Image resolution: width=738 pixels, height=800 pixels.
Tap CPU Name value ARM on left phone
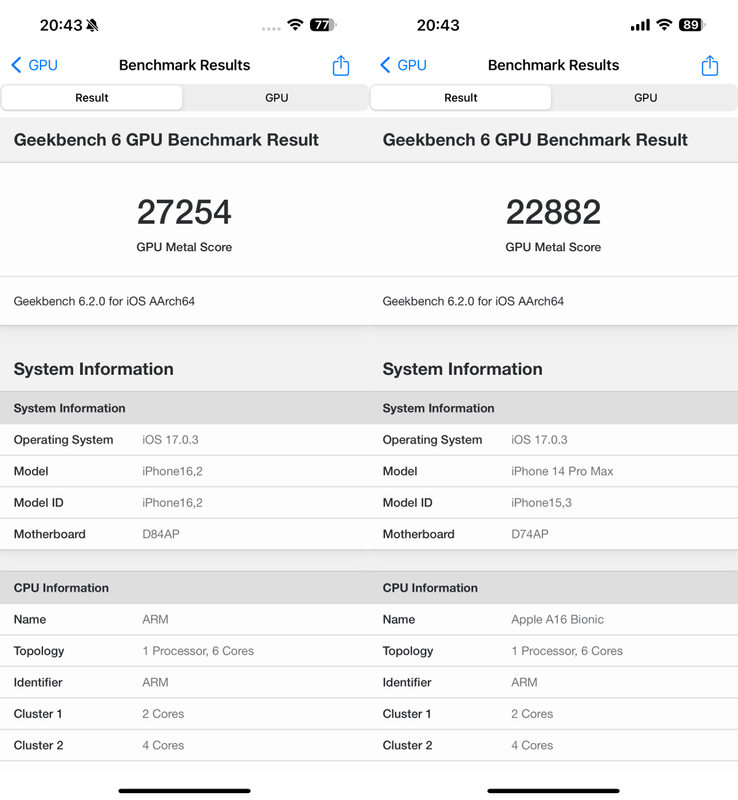coord(155,619)
